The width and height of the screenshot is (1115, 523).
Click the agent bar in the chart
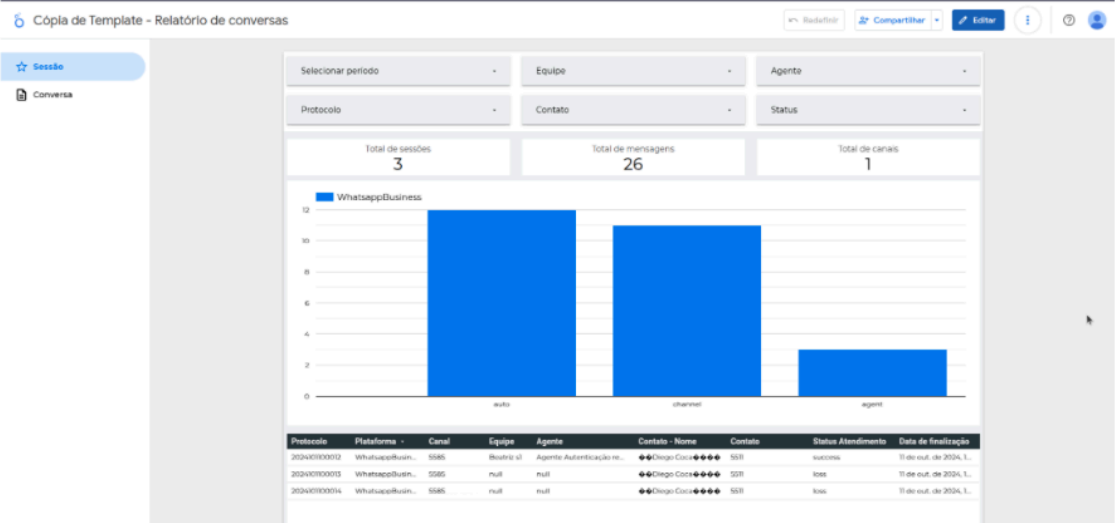(x=873, y=373)
